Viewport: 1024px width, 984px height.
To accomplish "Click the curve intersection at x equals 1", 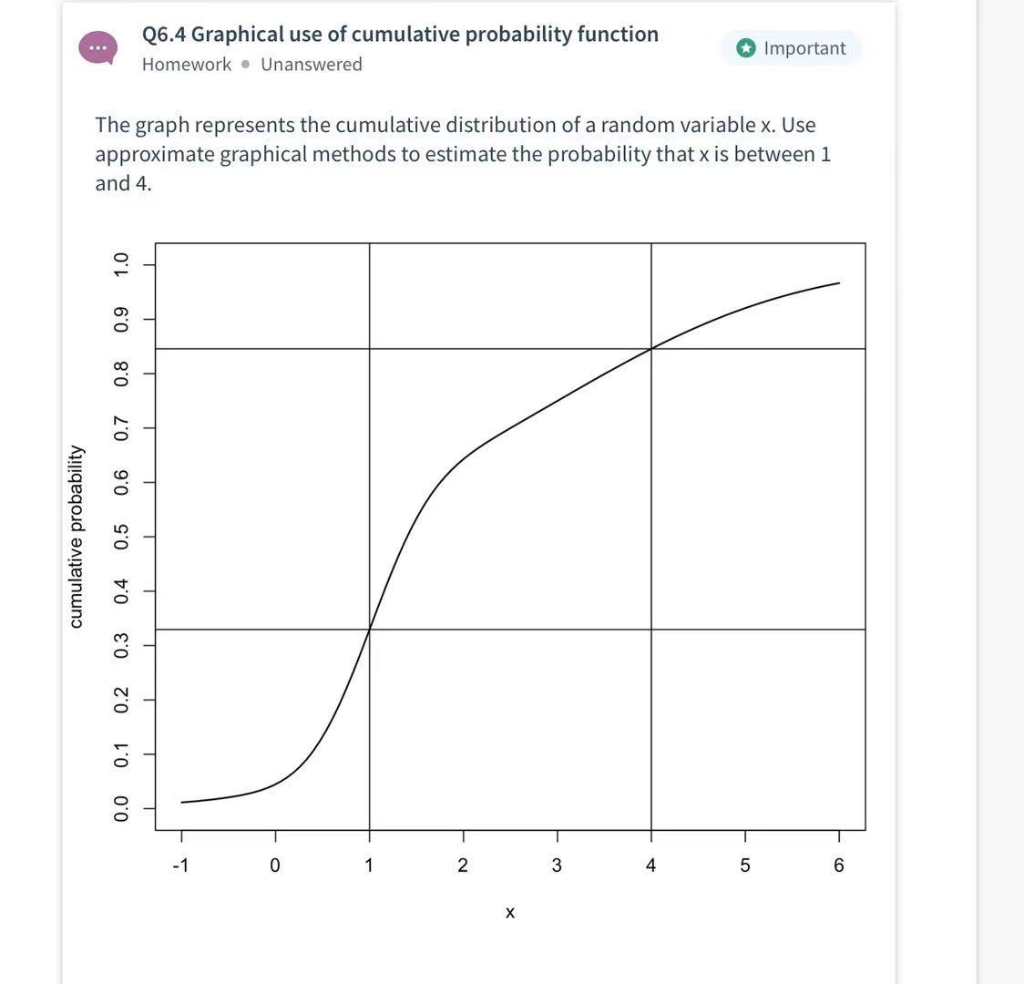I will tap(370, 628).
